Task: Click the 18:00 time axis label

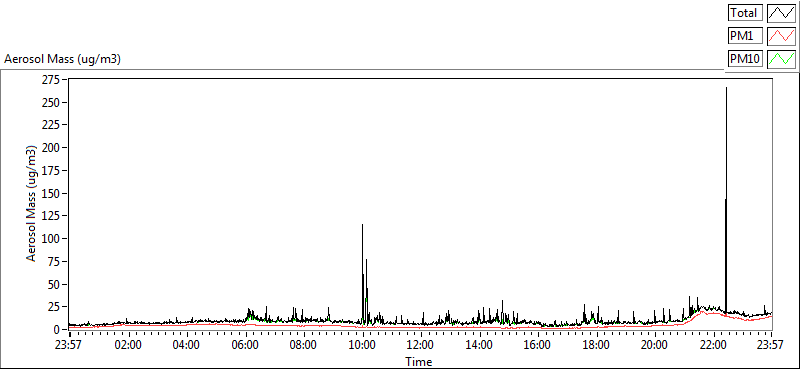Action: coord(596,344)
